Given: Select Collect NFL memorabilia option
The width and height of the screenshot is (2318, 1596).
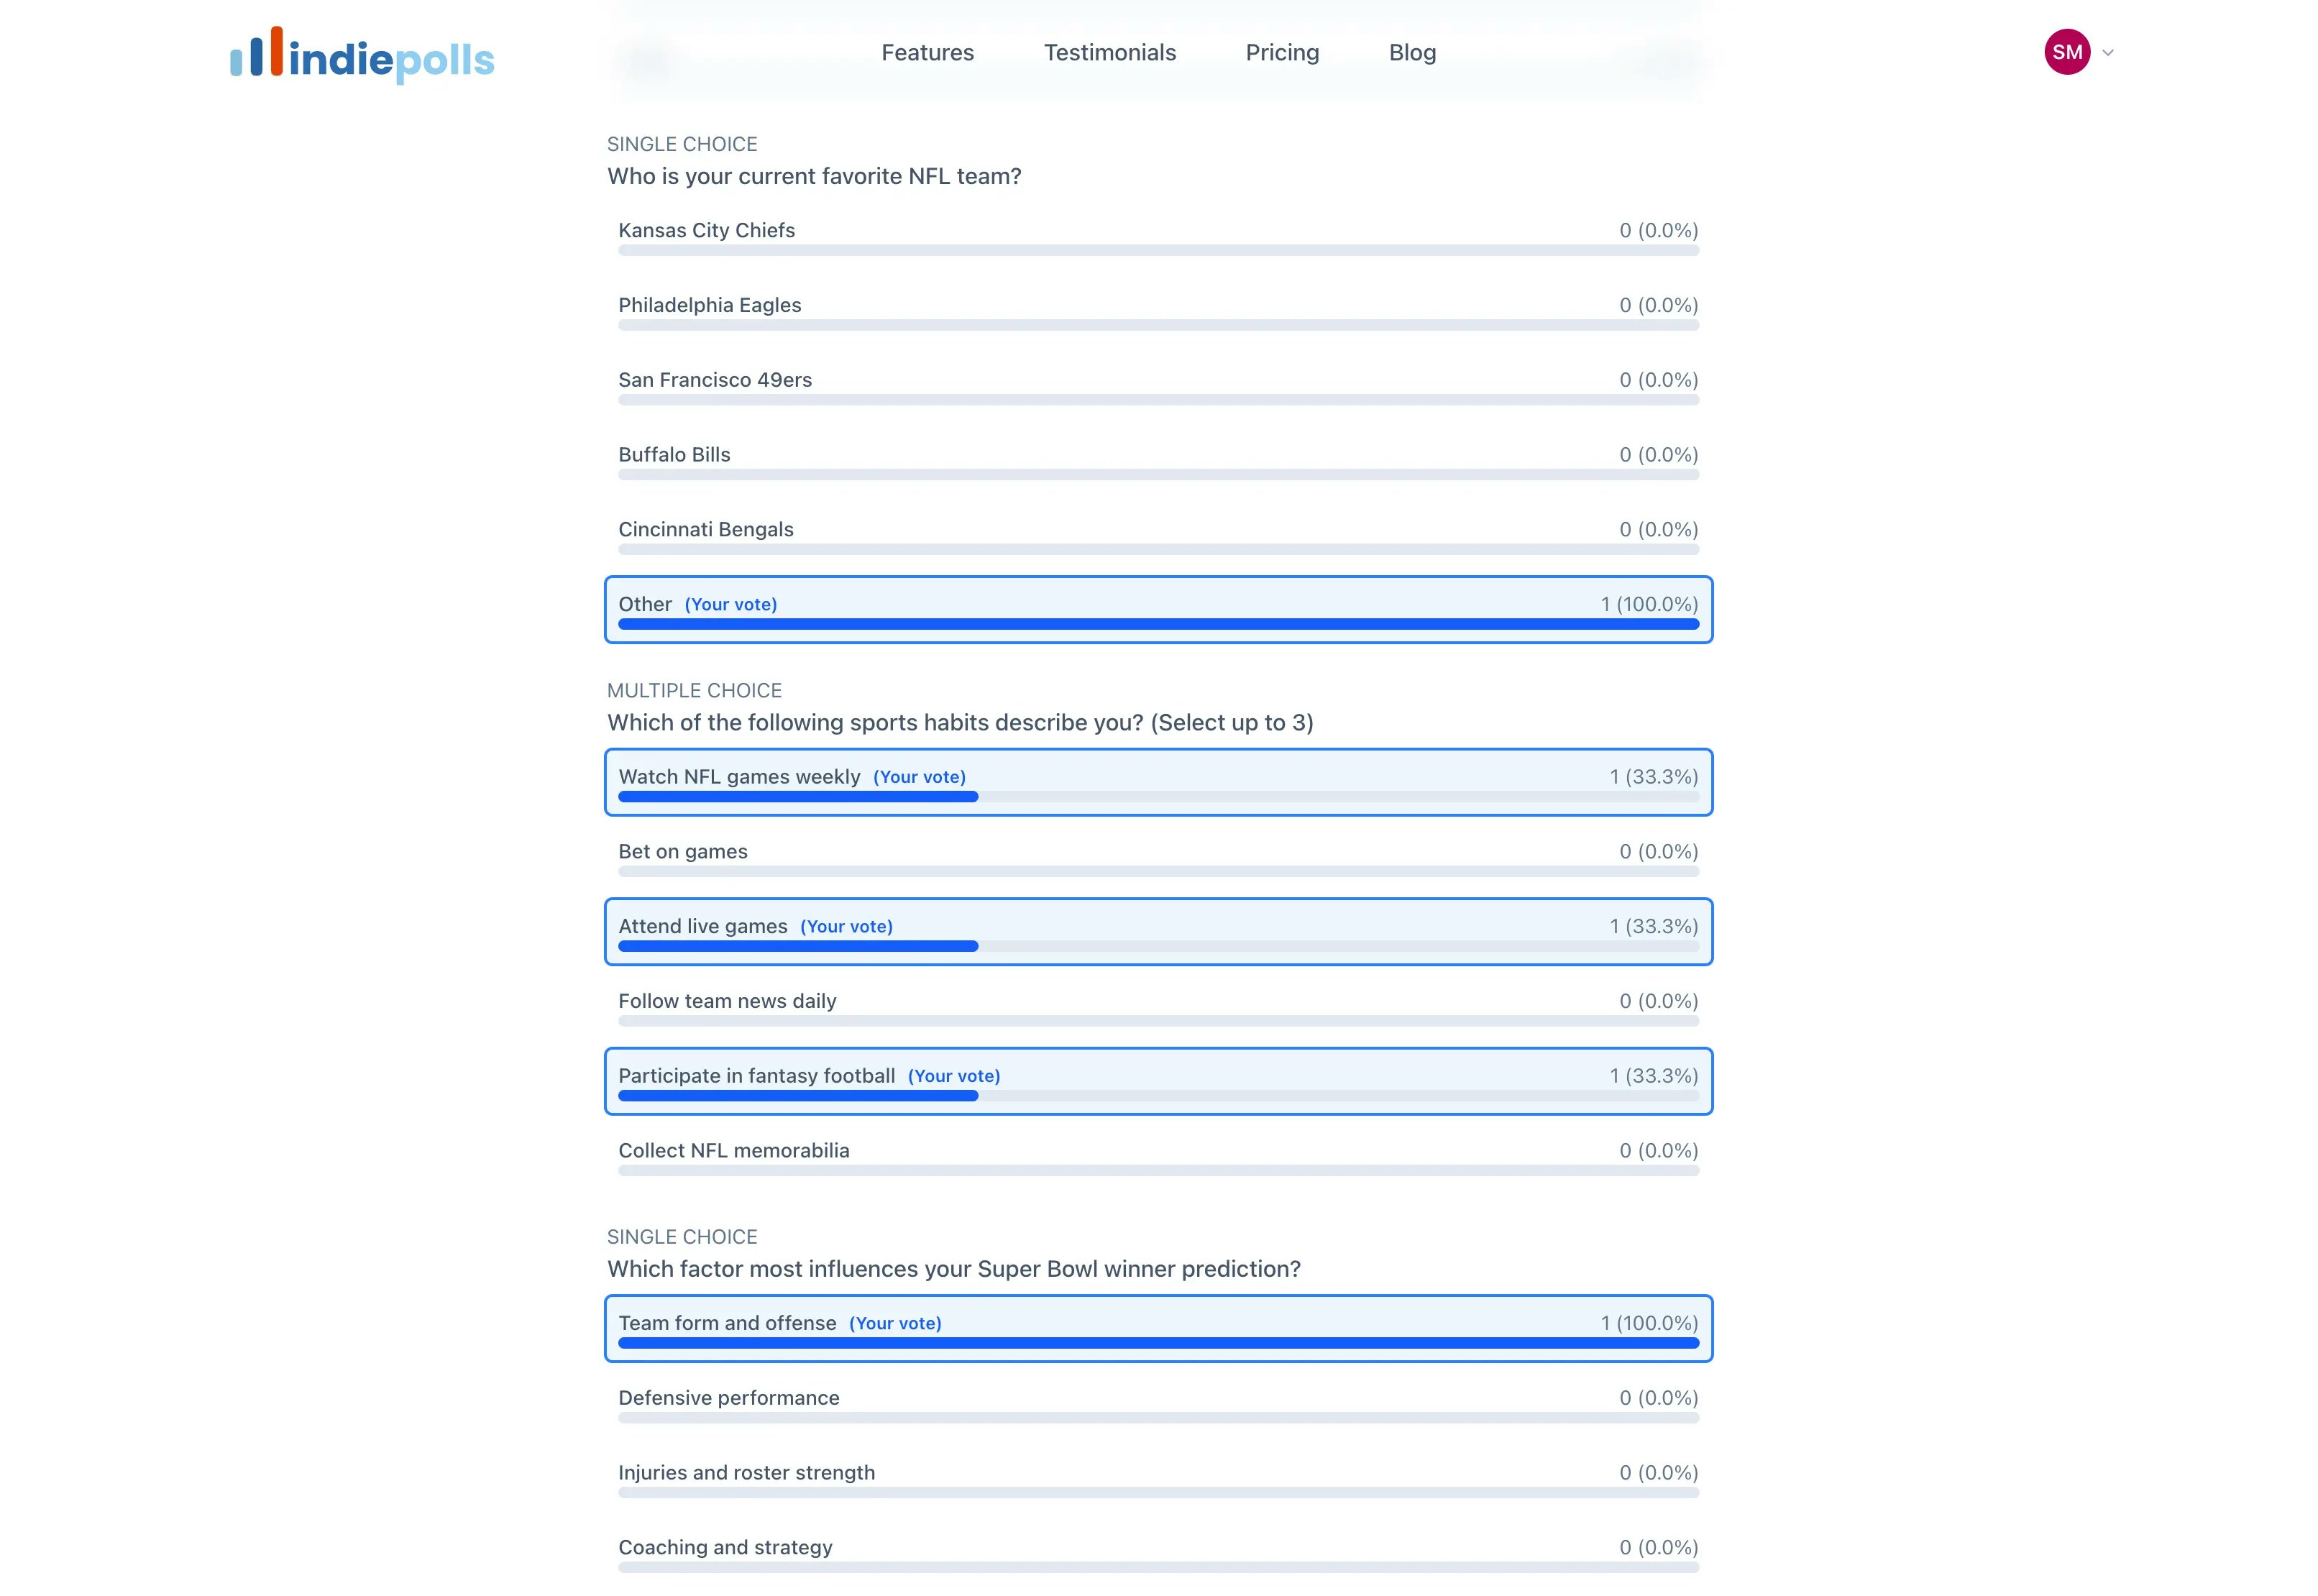Looking at the screenshot, I should (x=1158, y=1157).
